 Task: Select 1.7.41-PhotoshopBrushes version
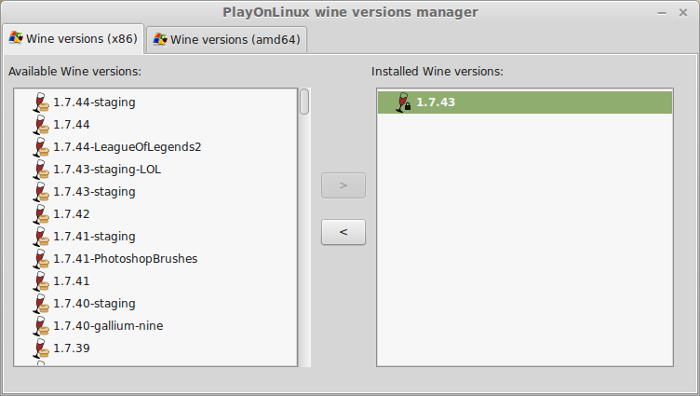coord(125,258)
